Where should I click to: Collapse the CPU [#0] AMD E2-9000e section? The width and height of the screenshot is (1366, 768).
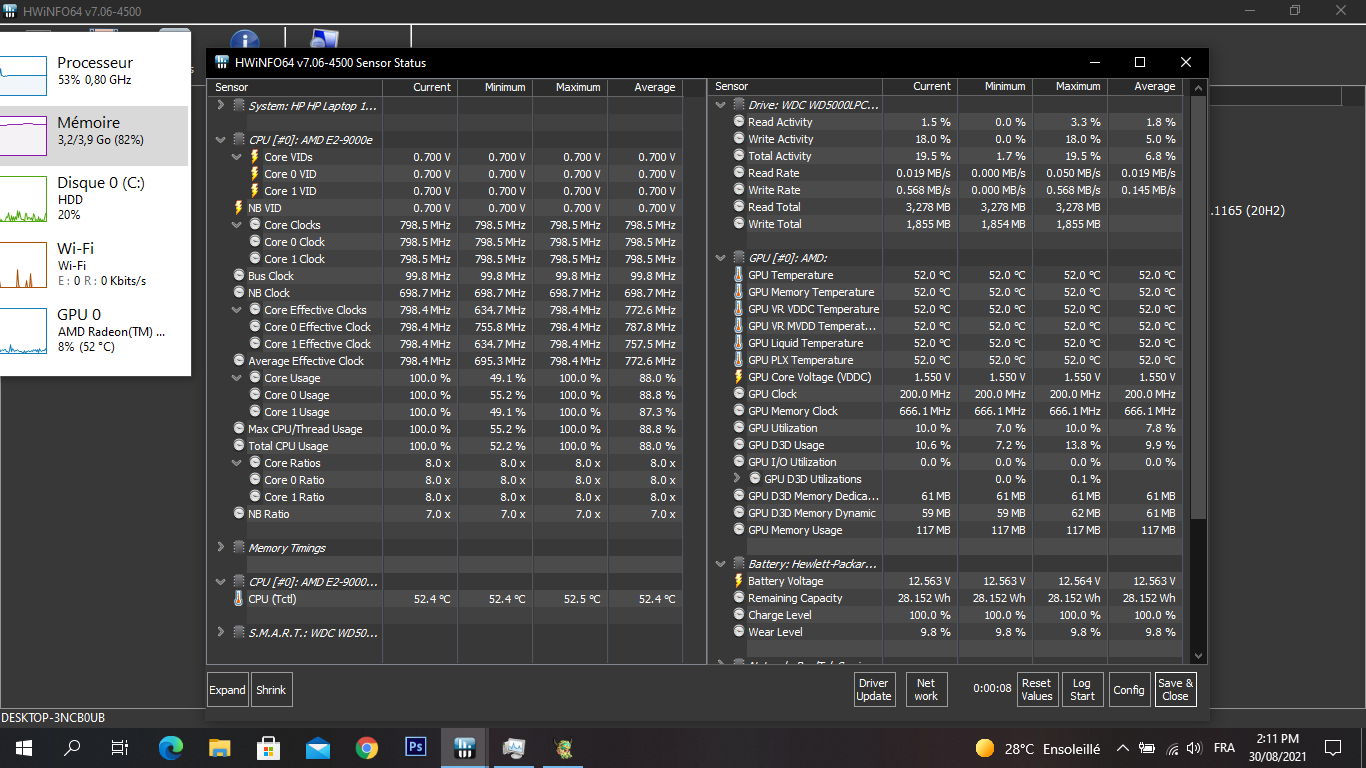point(222,139)
